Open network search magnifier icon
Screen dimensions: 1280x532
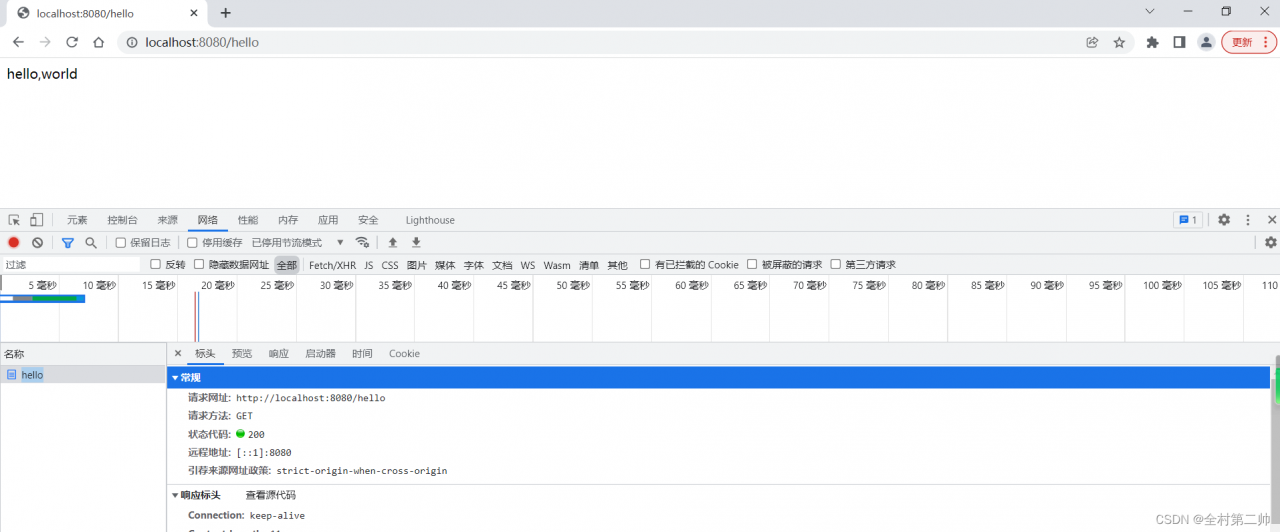coord(91,243)
